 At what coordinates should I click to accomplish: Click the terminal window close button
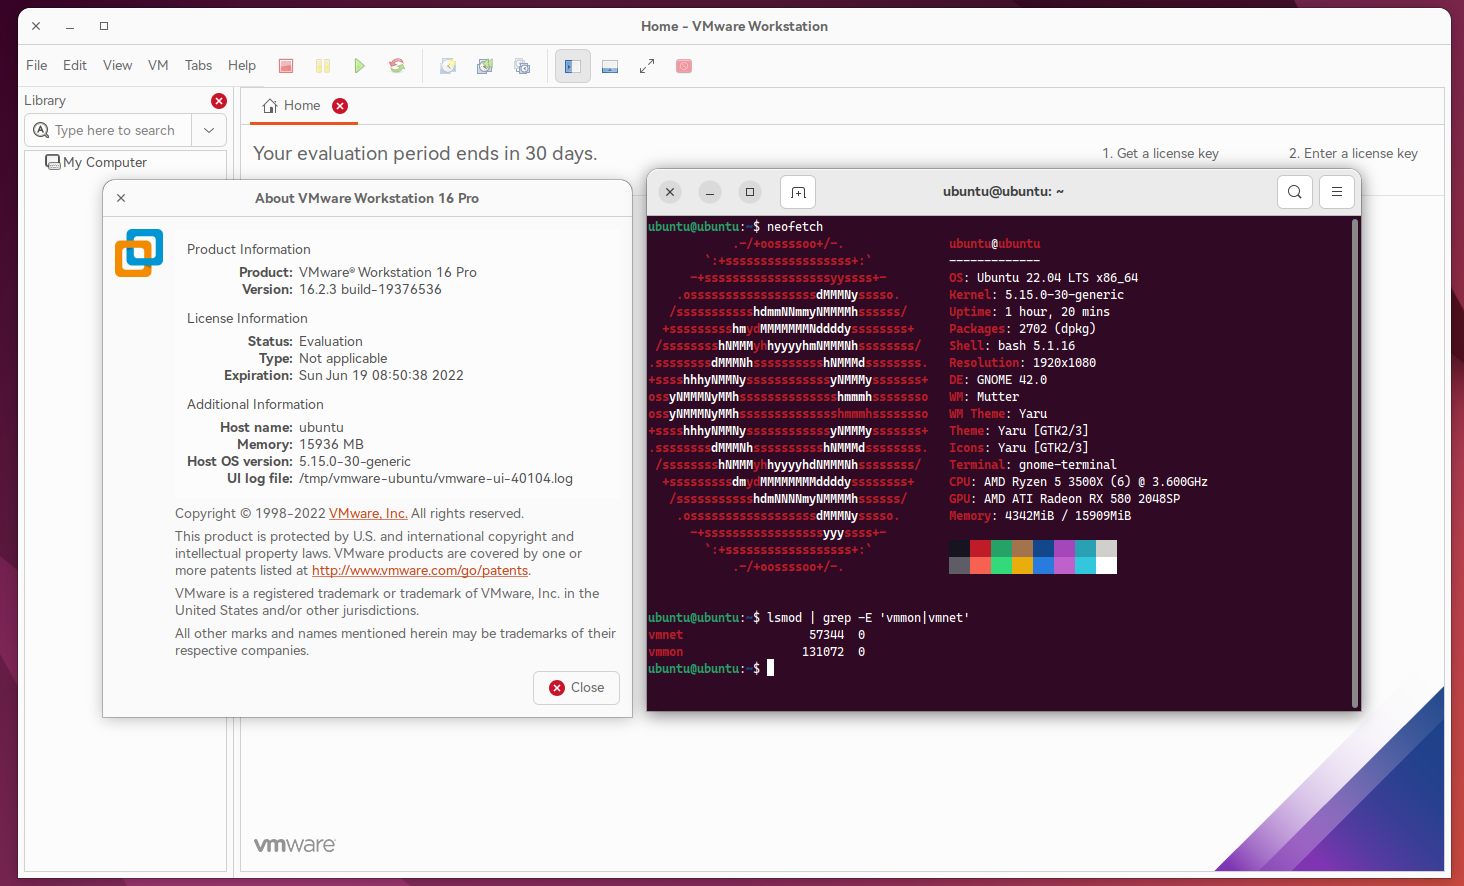[670, 192]
